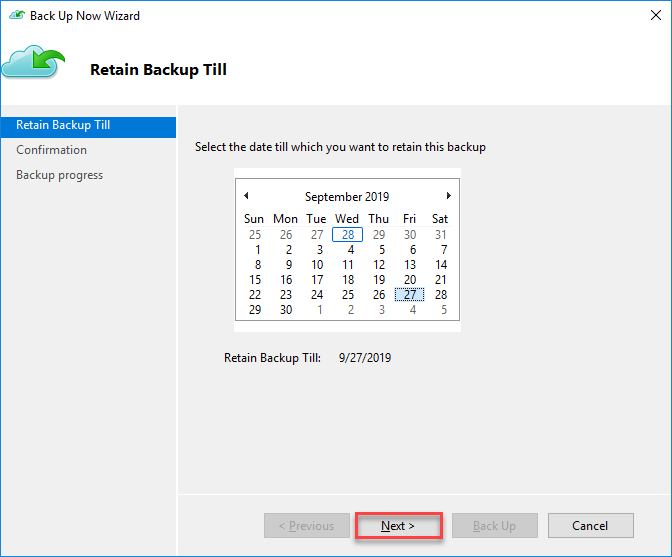Pick October 5 in trailing dates
Image resolution: width=672 pixels, height=557 pixels.
(441, 310)
